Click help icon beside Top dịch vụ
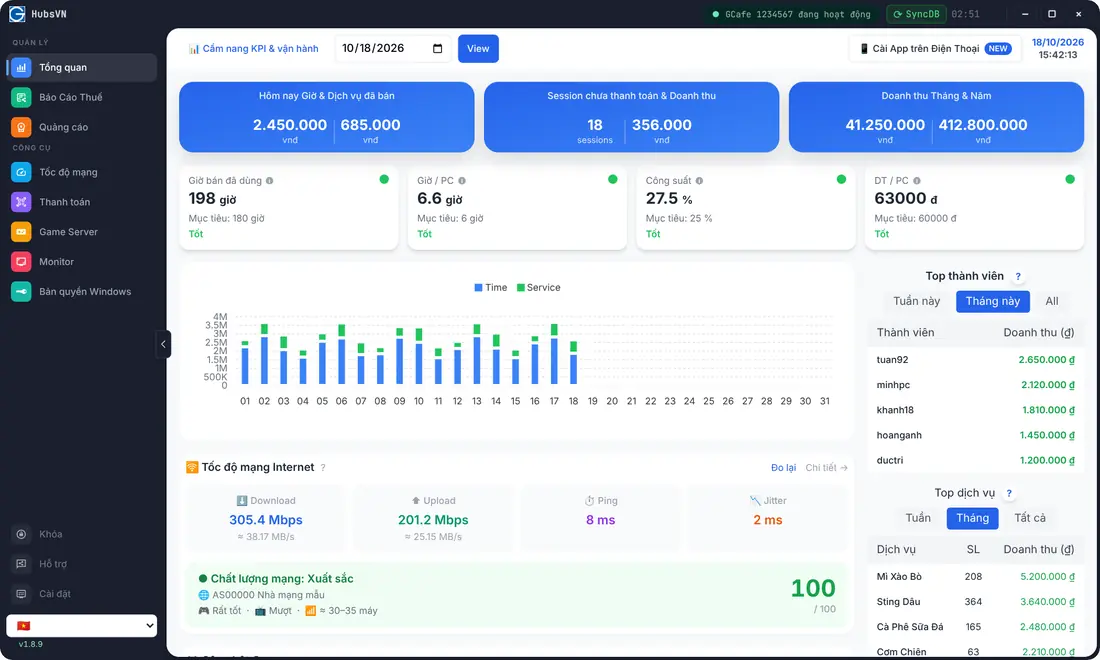Screen dimensions: 1100x660 [x=1009, y=493]
